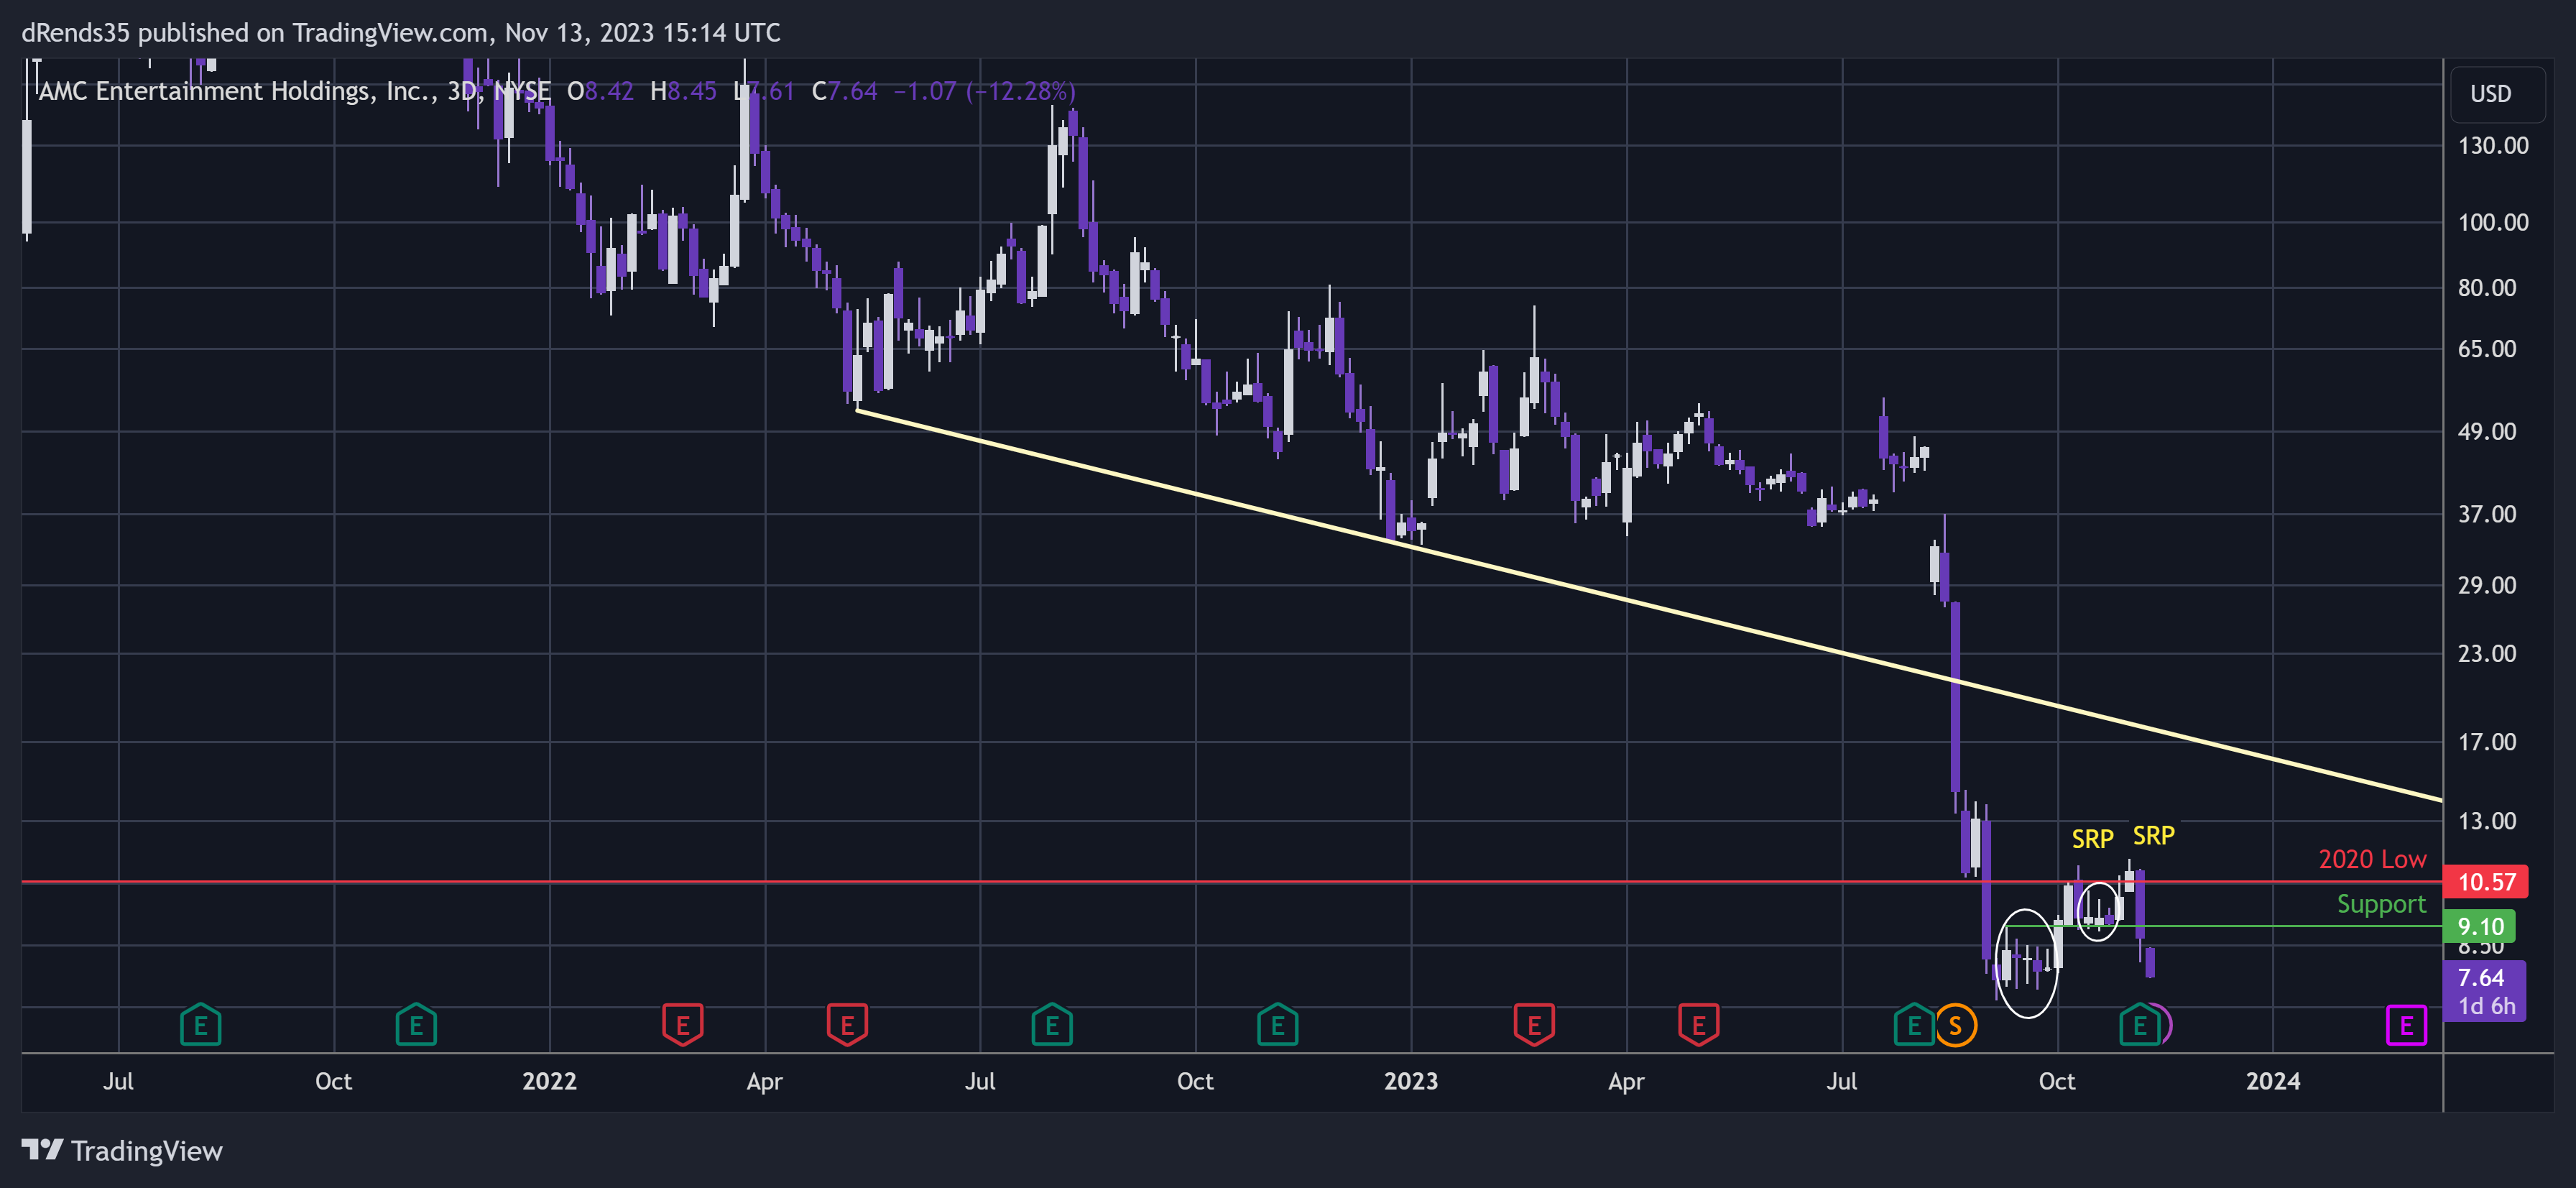Click the earnings marker near Jul 2021

coord(200,1025)
